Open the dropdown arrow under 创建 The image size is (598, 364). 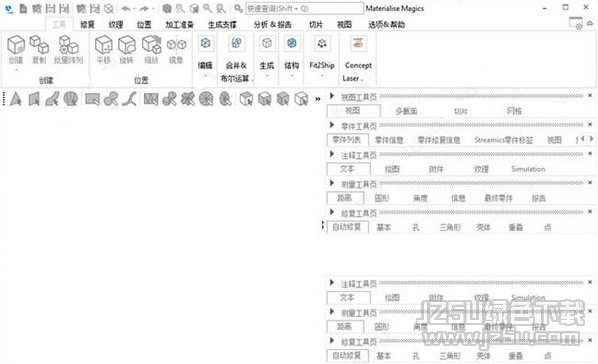pyautogui.click(x=16, y=70)
